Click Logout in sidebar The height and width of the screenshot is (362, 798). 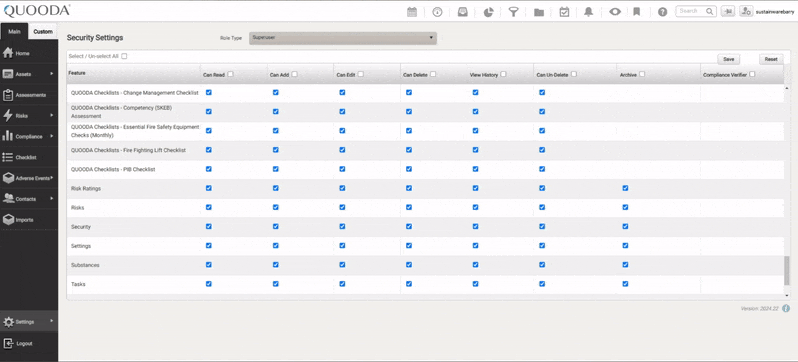coord(29,343)
